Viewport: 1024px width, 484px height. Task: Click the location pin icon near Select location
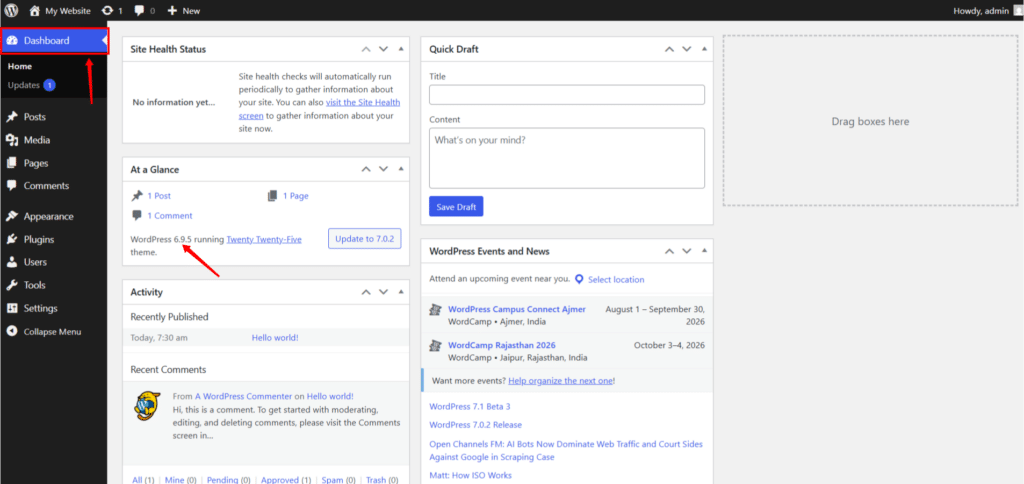click(579, 280)
